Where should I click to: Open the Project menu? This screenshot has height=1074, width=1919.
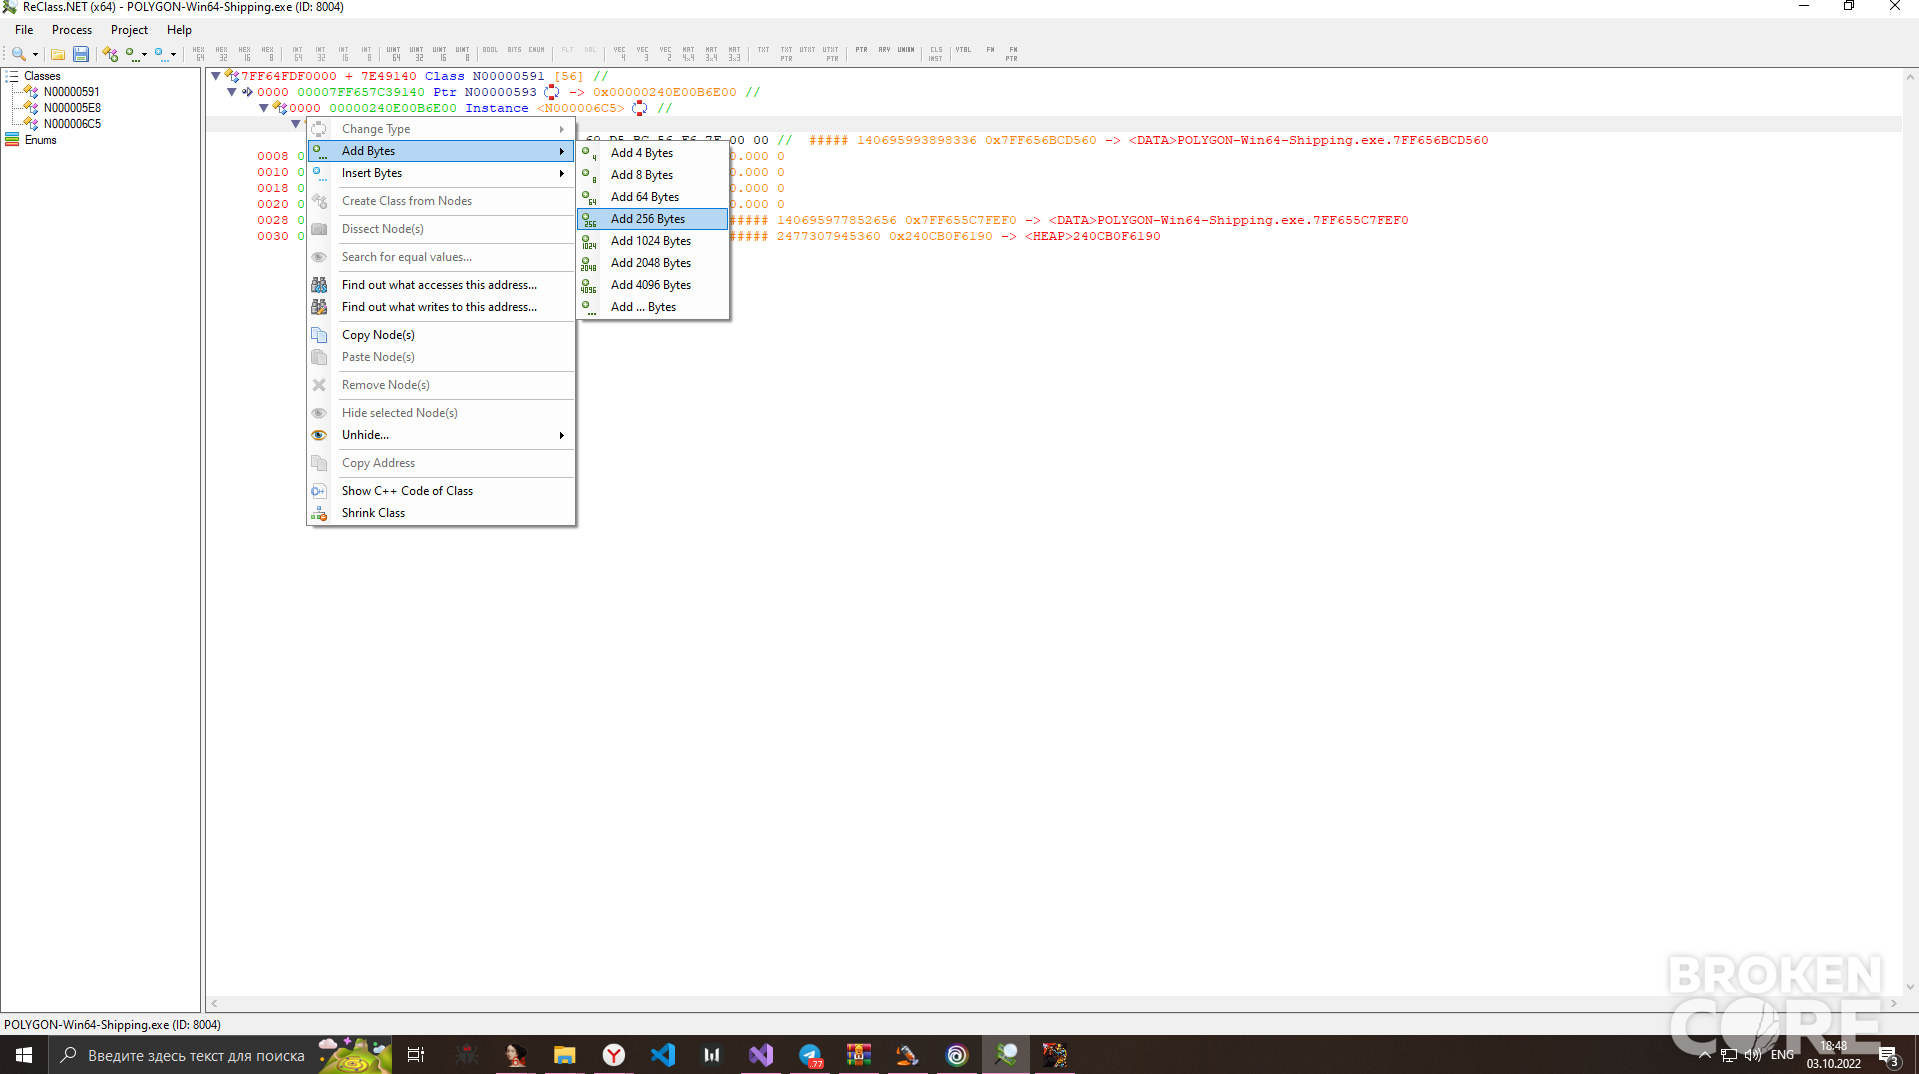129,30
